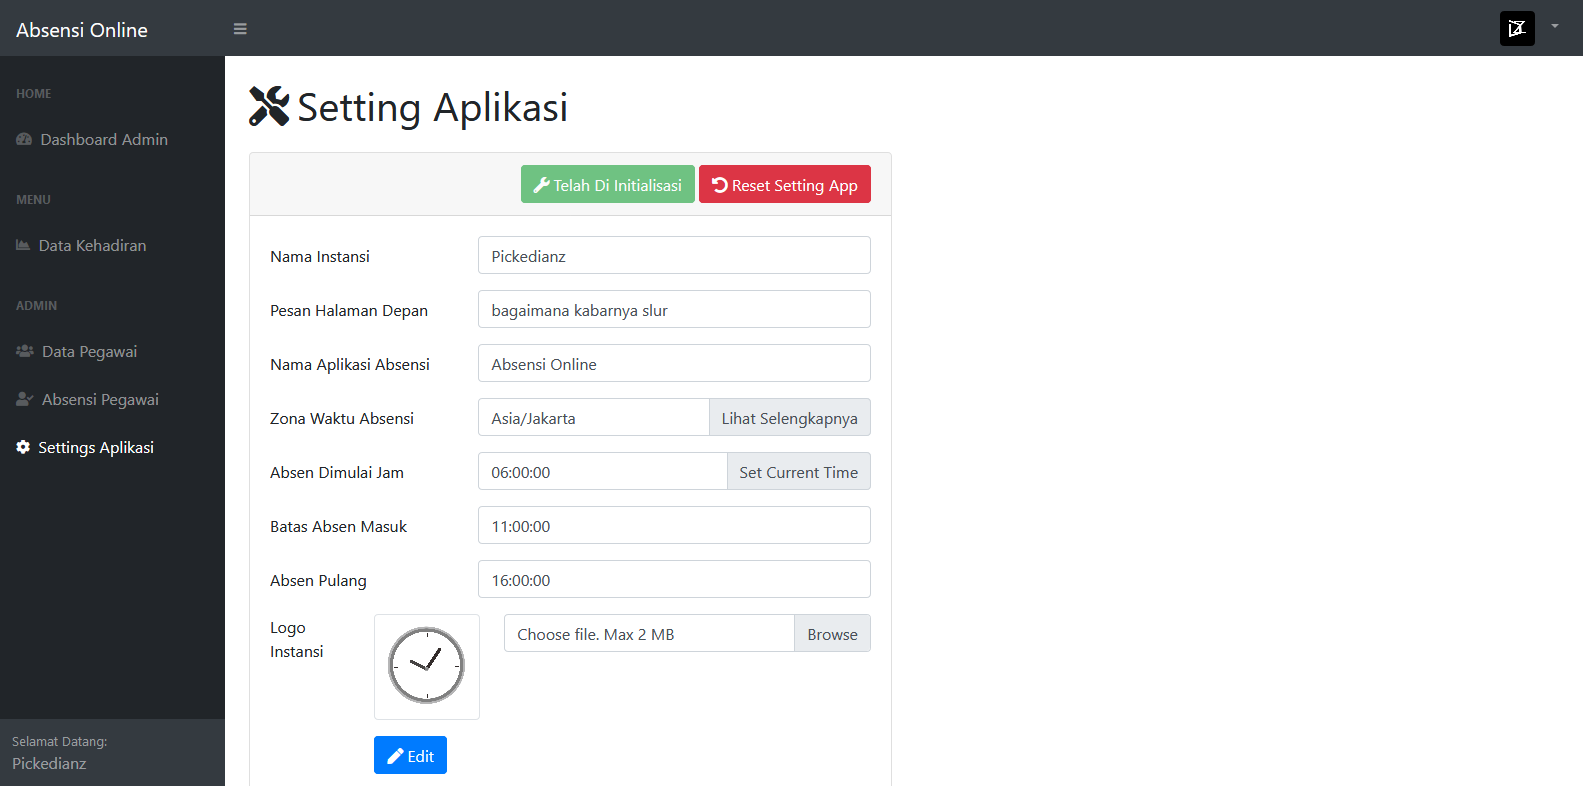Click the Data Kehadiran chart icon

23,245
